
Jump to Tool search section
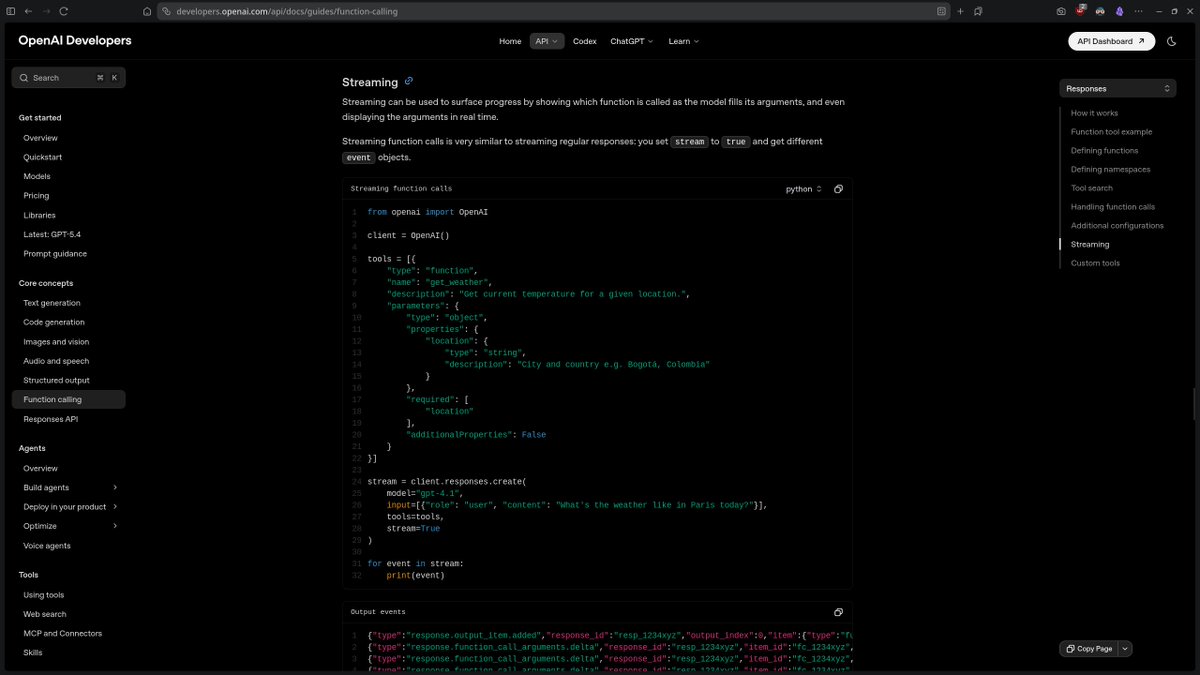1091,188
